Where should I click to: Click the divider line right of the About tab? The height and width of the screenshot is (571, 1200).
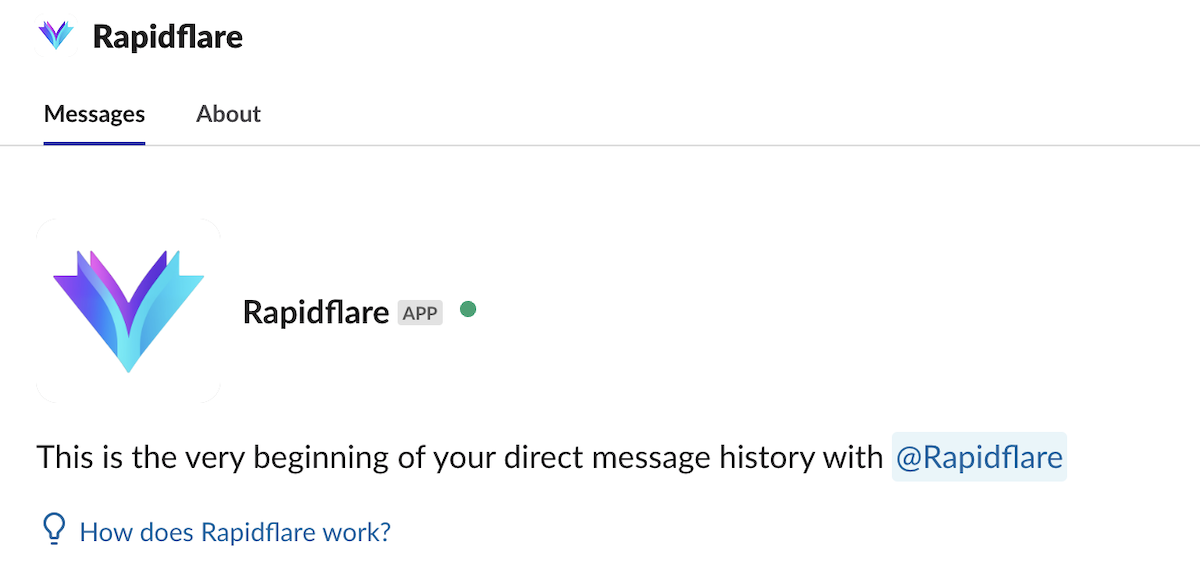pyautogui.click(x=700, y=145)
